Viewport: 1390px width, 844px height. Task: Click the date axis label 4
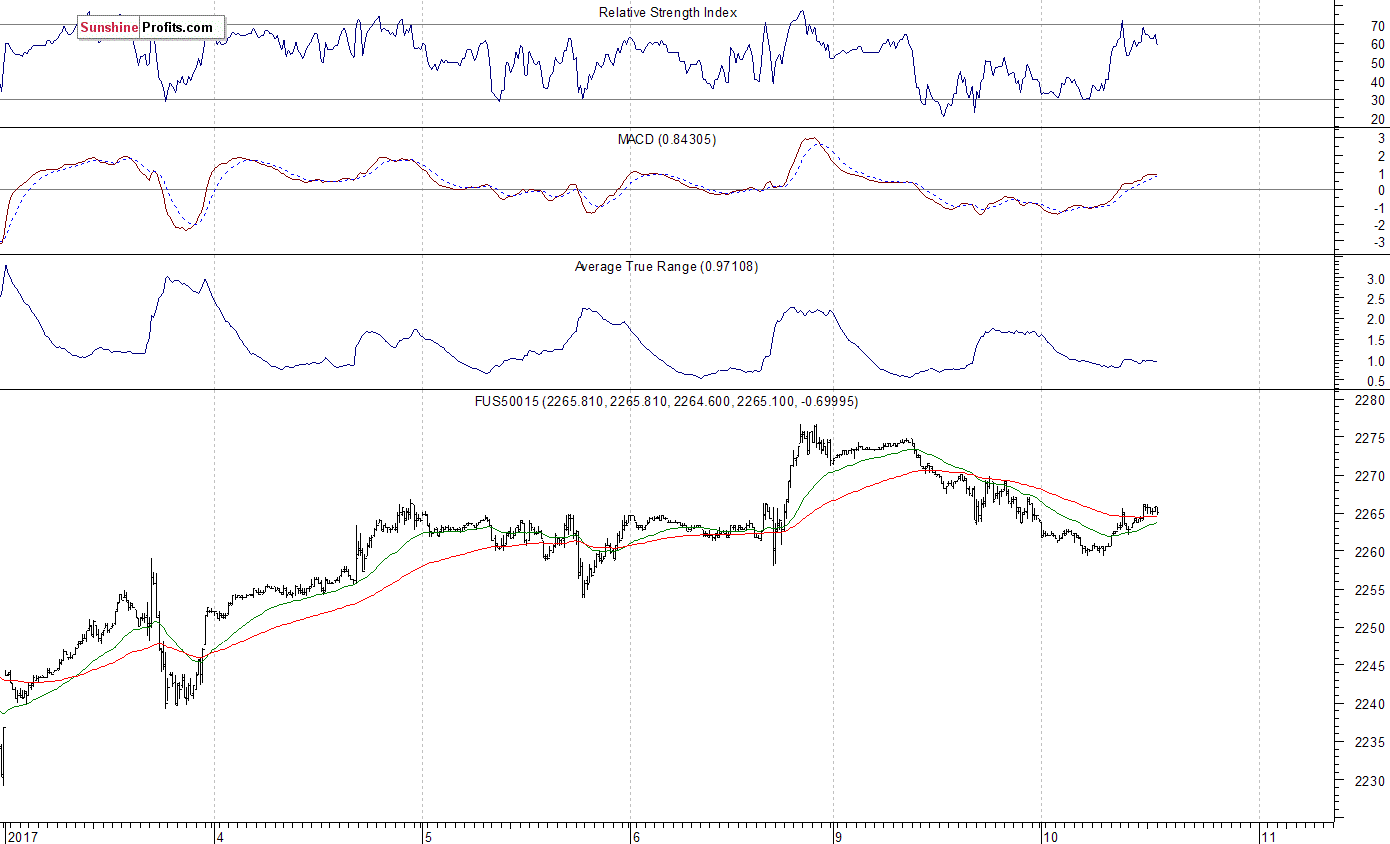click(x=220, y=835)
